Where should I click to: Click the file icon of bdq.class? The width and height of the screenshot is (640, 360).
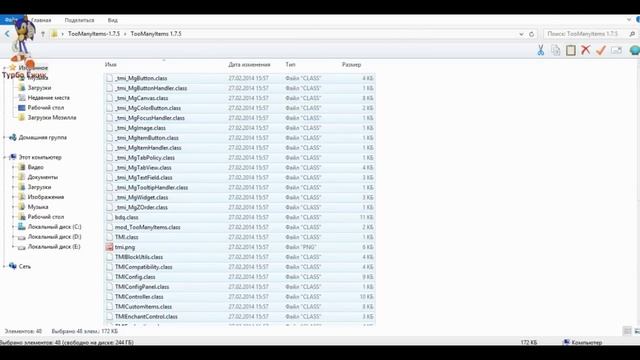[x=109, y=217]
